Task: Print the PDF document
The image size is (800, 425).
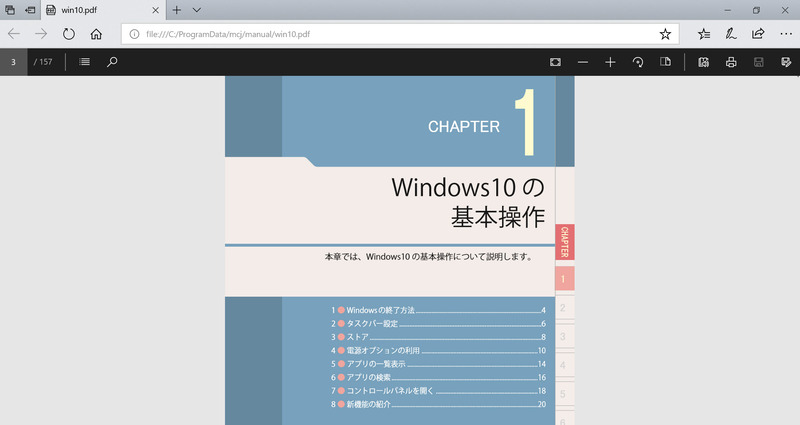Action: [x=731, y=62]
